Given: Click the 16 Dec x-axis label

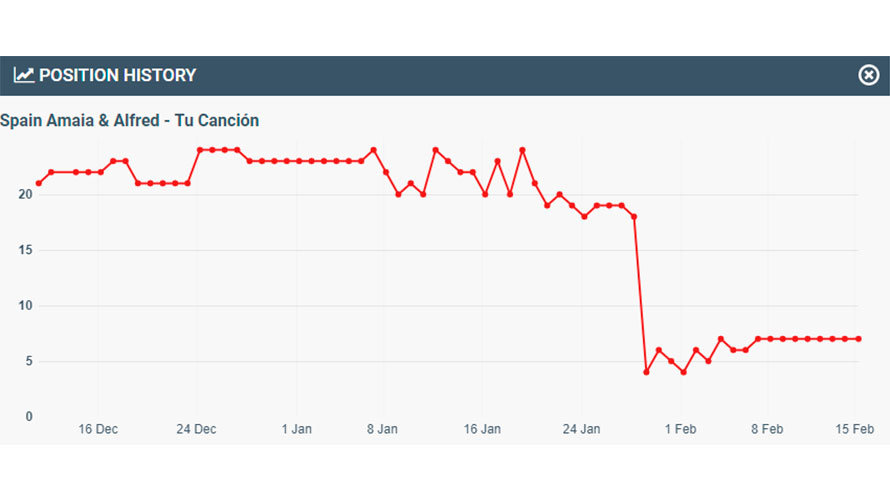Looking at the screenshot, I should coord(98,429).
